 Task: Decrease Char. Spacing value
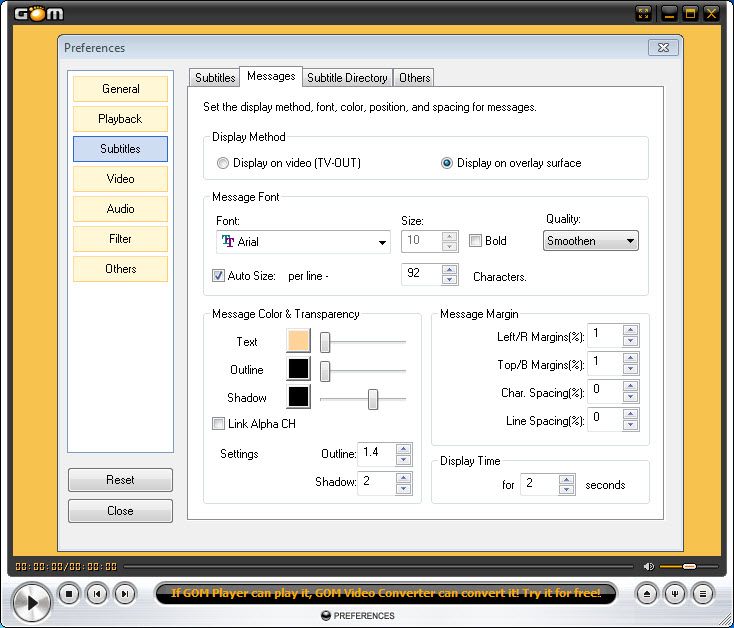click(630, 396)
